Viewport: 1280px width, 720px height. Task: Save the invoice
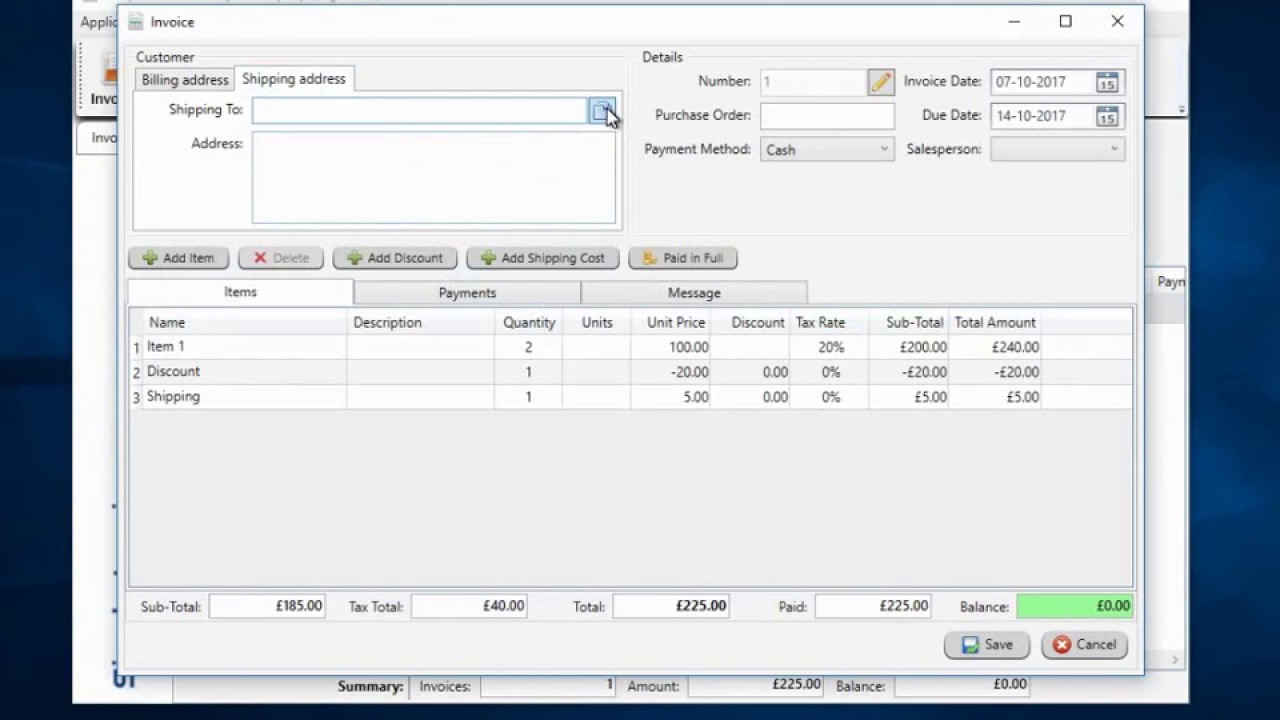pos(987,645)
